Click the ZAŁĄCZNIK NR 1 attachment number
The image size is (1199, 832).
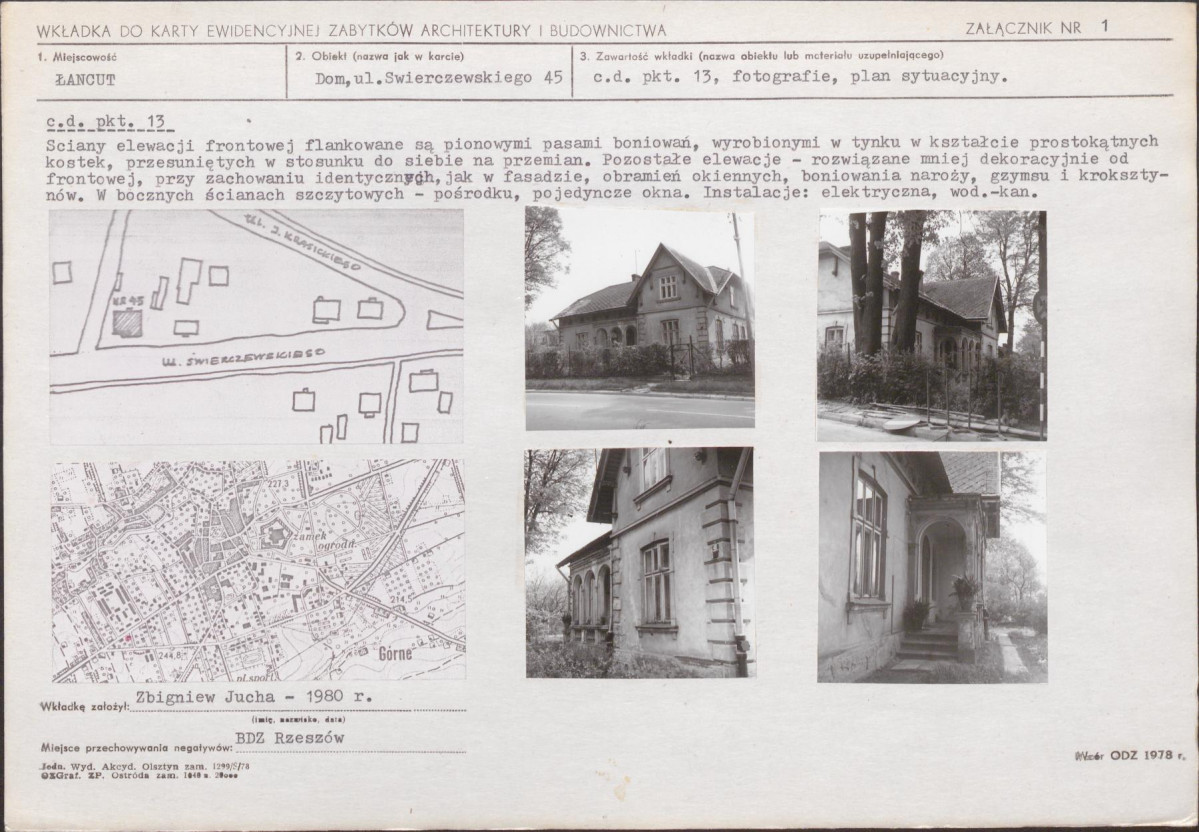click(x=1036, y=28)
